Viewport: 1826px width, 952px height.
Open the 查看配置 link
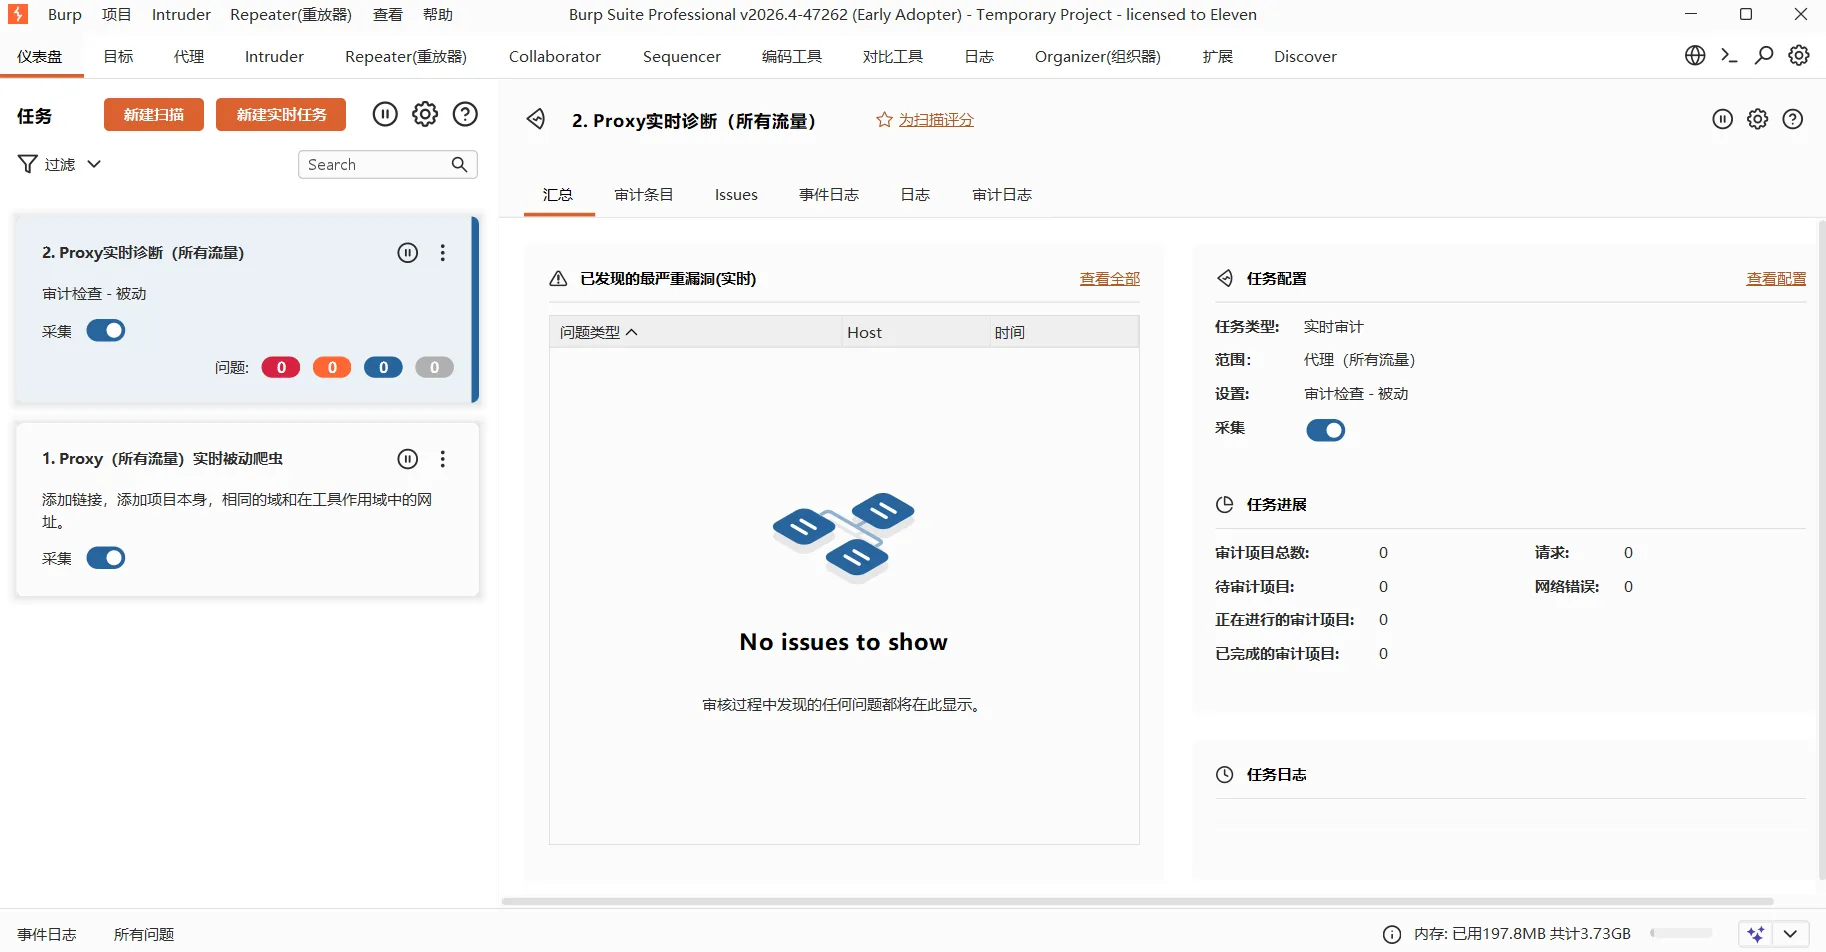coord(1776,279)
